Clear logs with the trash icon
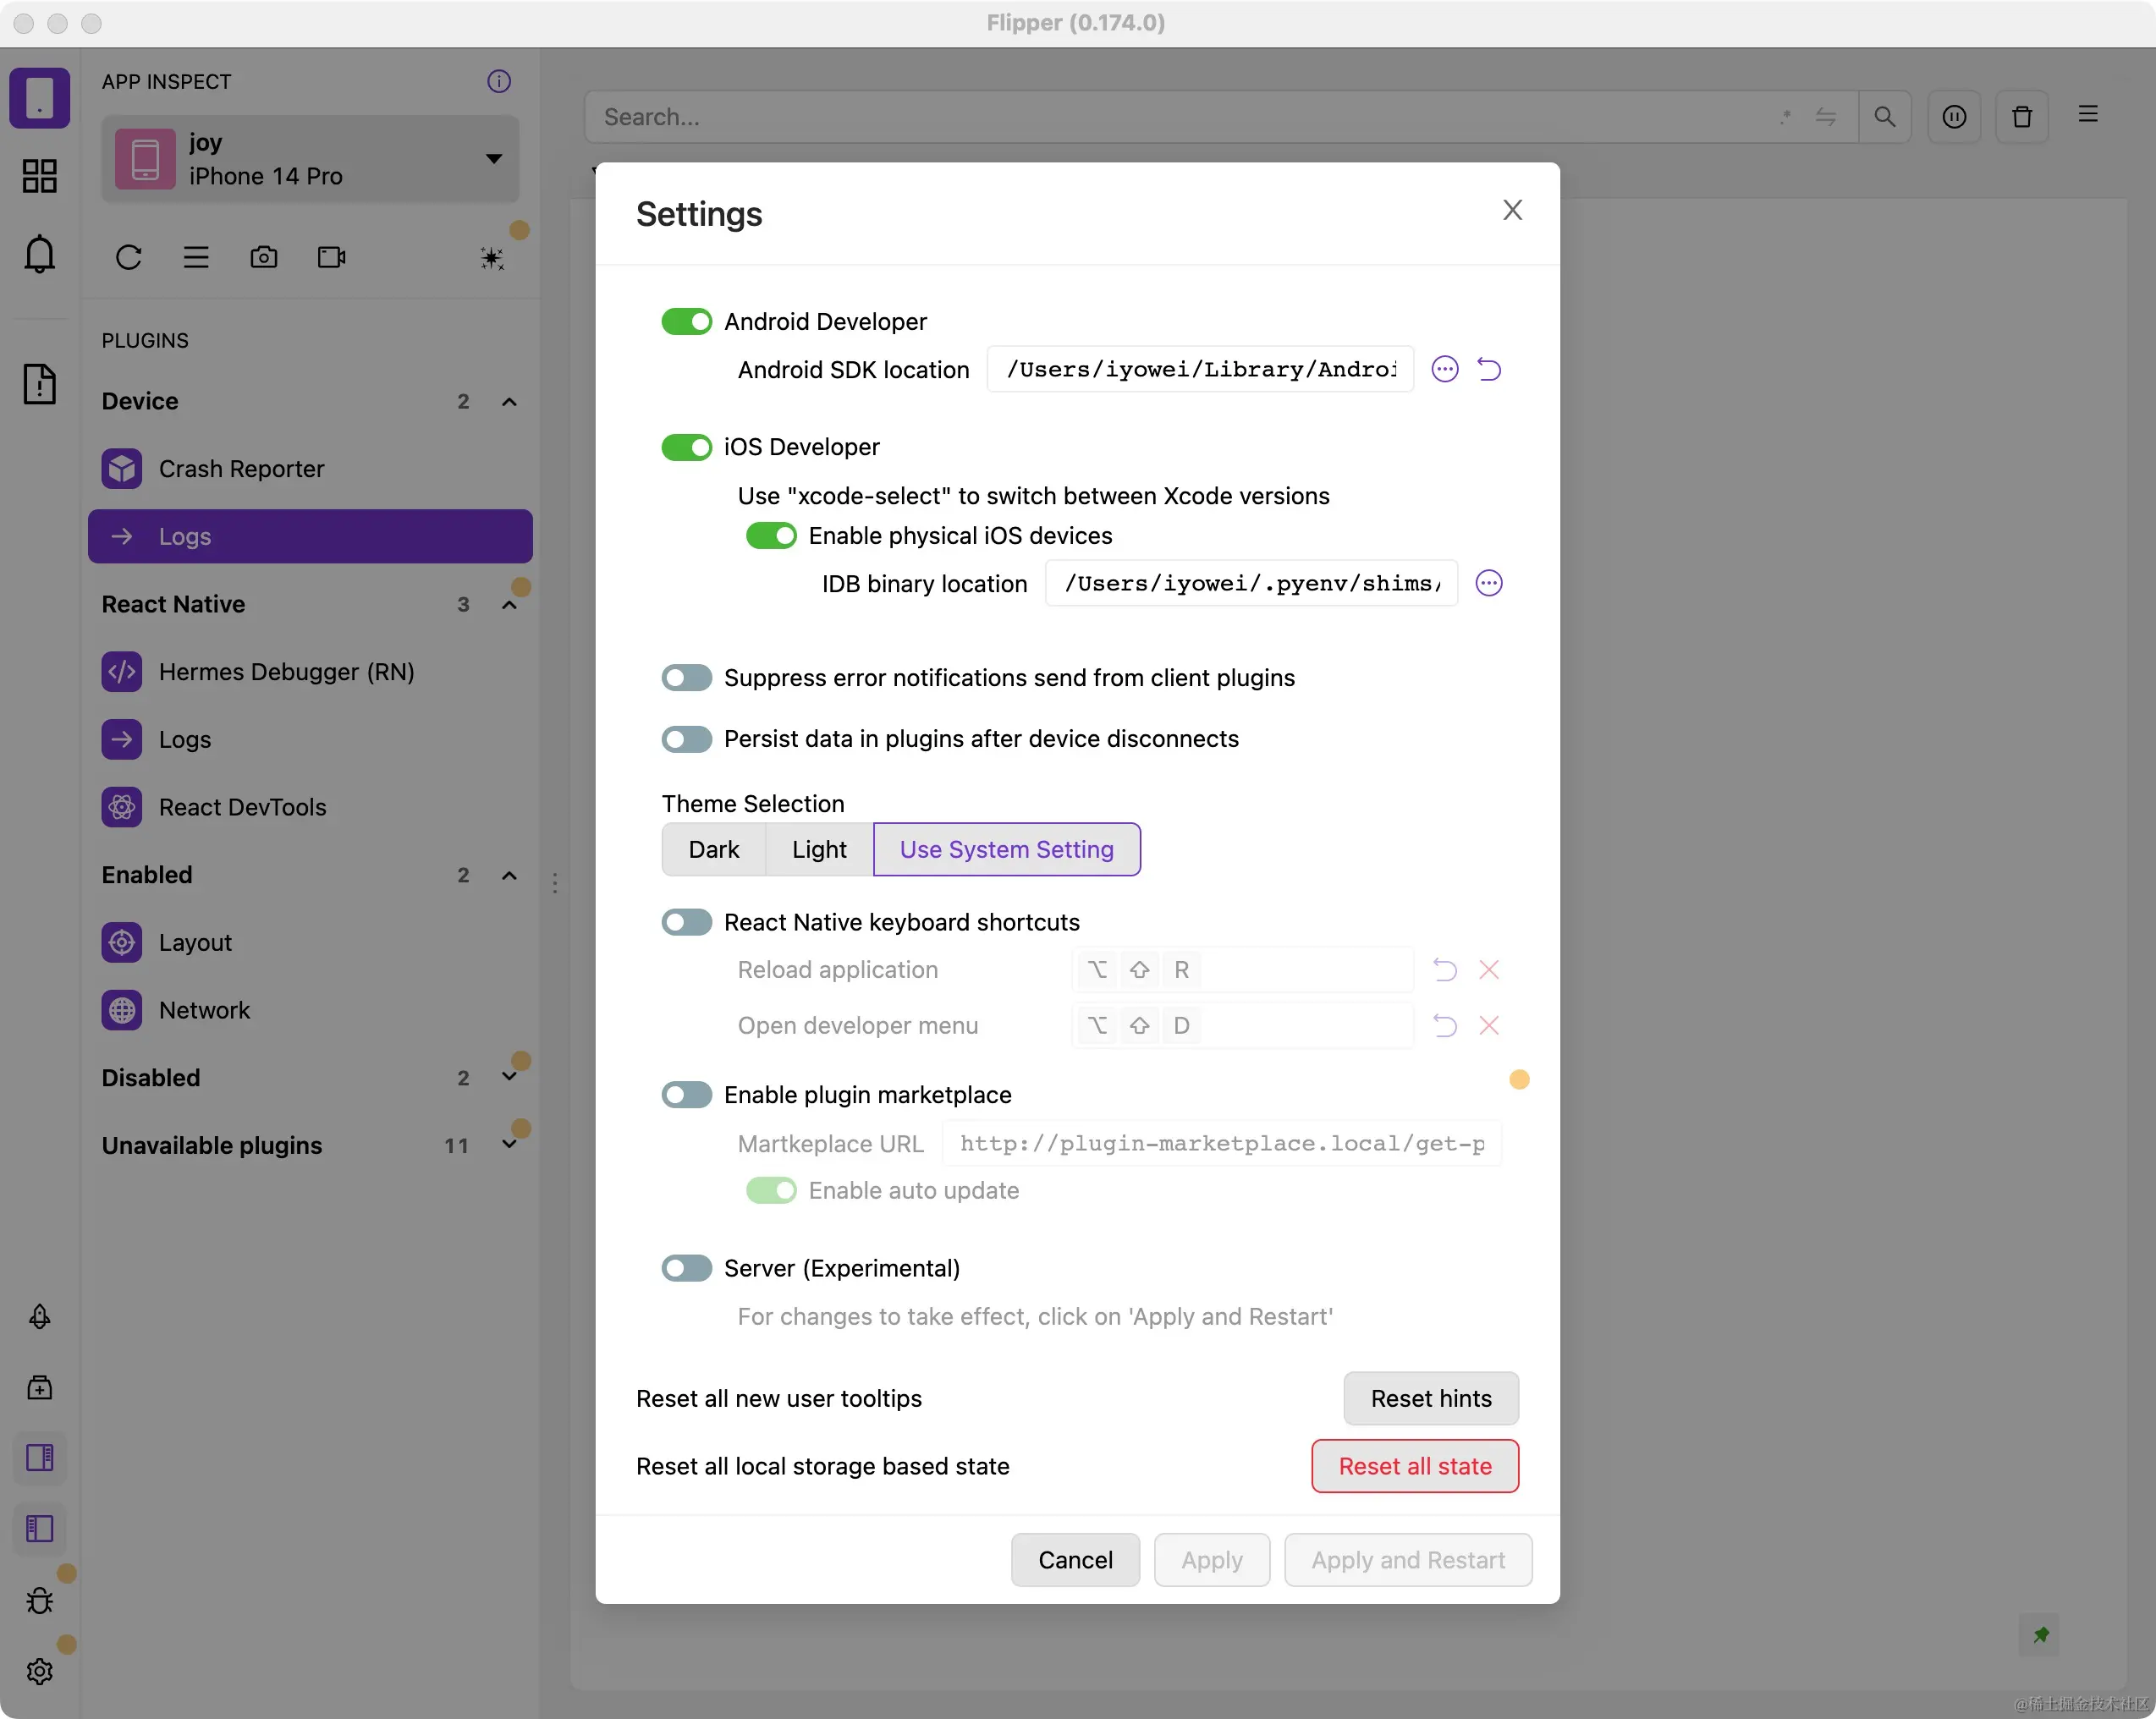Screen dimensions: 2156x1719 pos(2022,117)
